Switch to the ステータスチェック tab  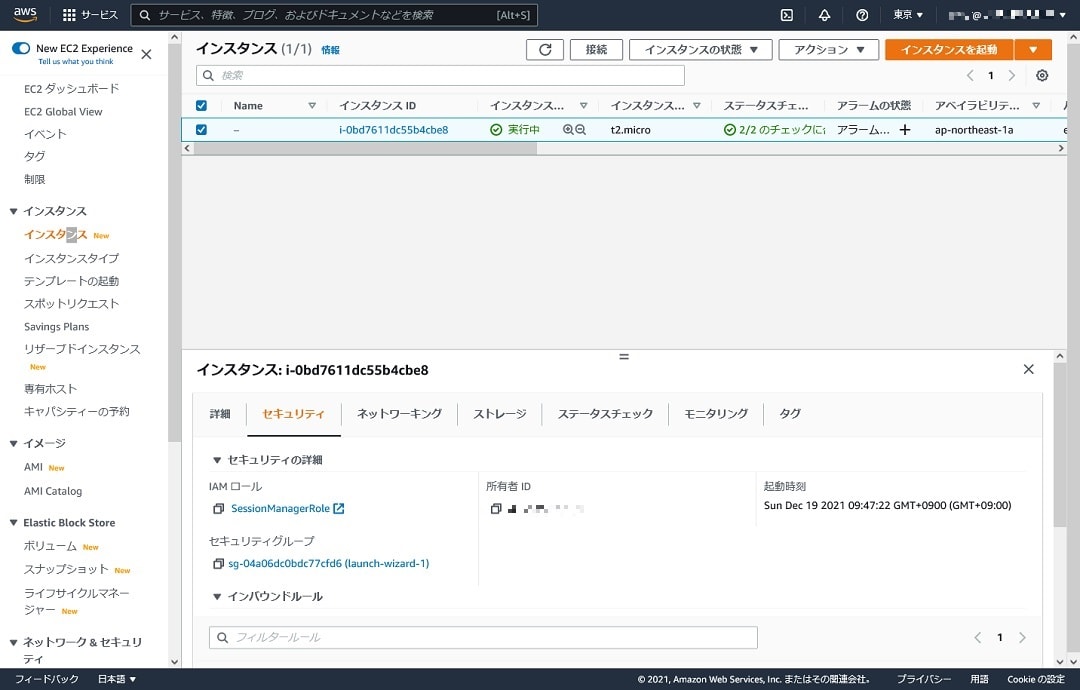pos(605,414)
